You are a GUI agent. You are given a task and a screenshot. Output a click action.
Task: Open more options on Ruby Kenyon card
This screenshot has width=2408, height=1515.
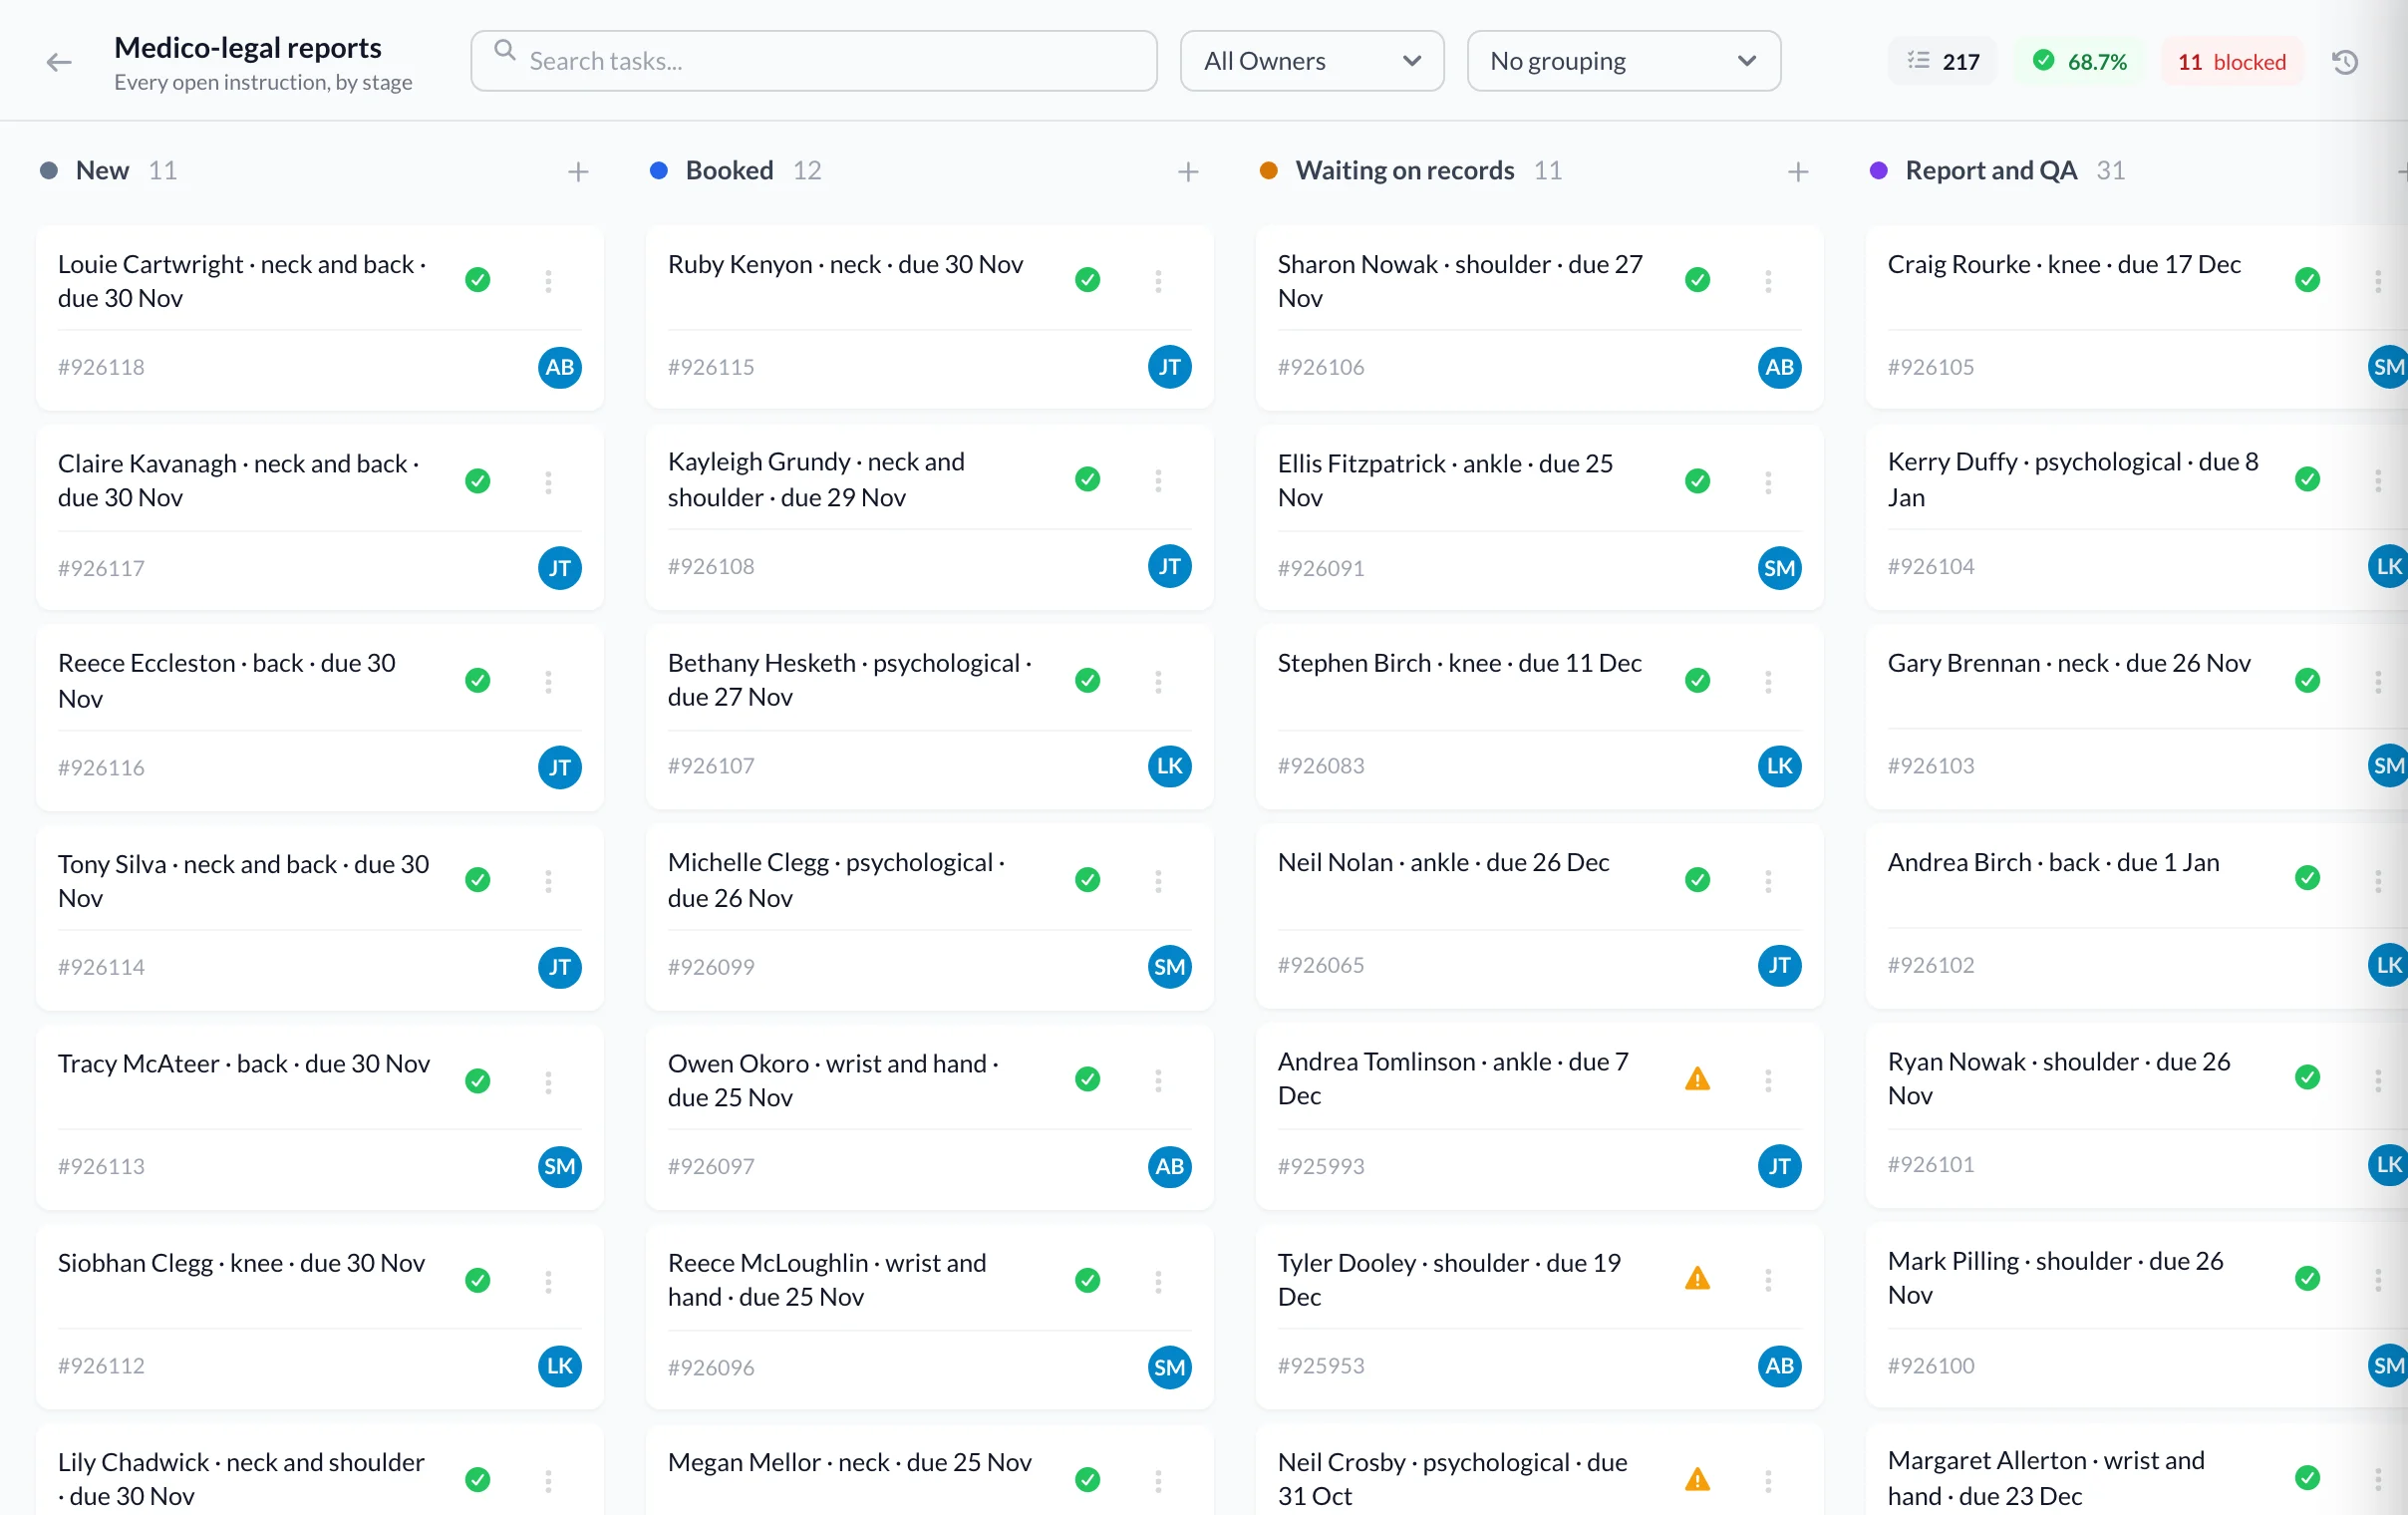click(x=1158, y=281)
